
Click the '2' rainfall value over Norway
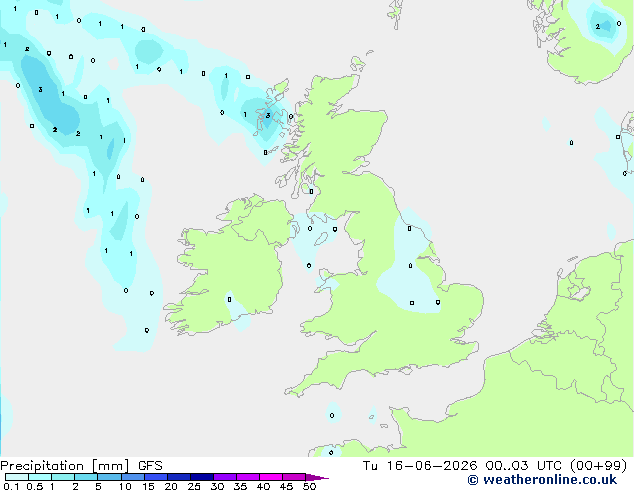click(598, 27)
